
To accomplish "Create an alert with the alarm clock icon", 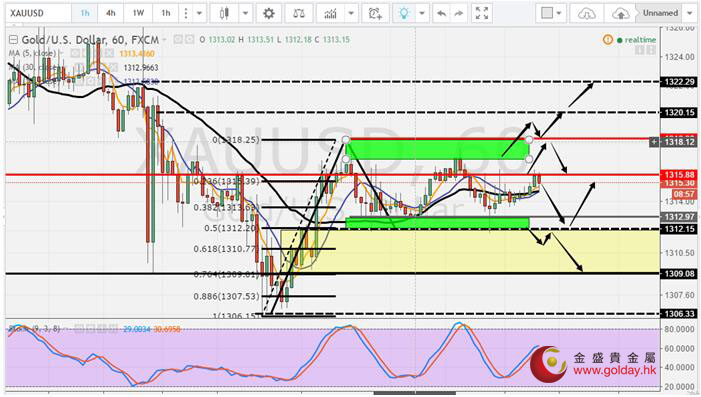I will (x=375, y=13).
